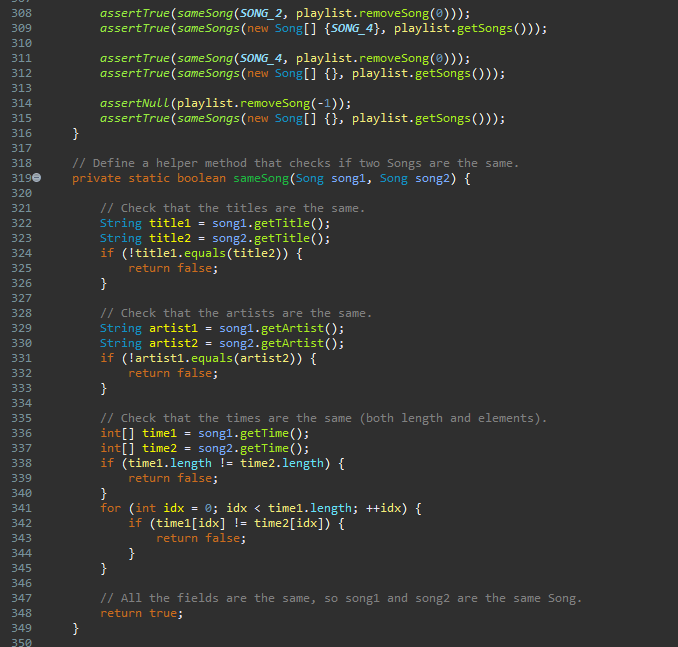
Task: Click 'getSongs' call on line 315
Action: click(443, 119)
